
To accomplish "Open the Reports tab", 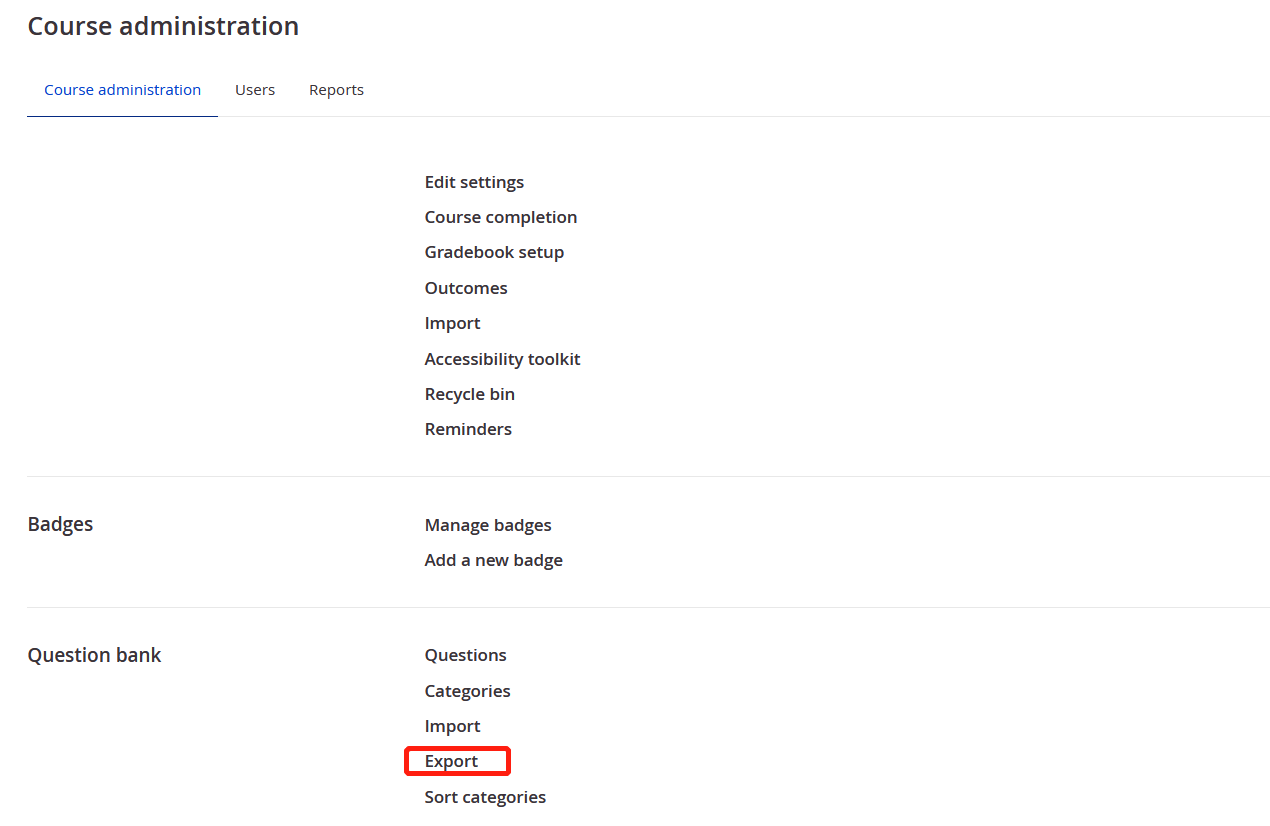I will [336, 90].
